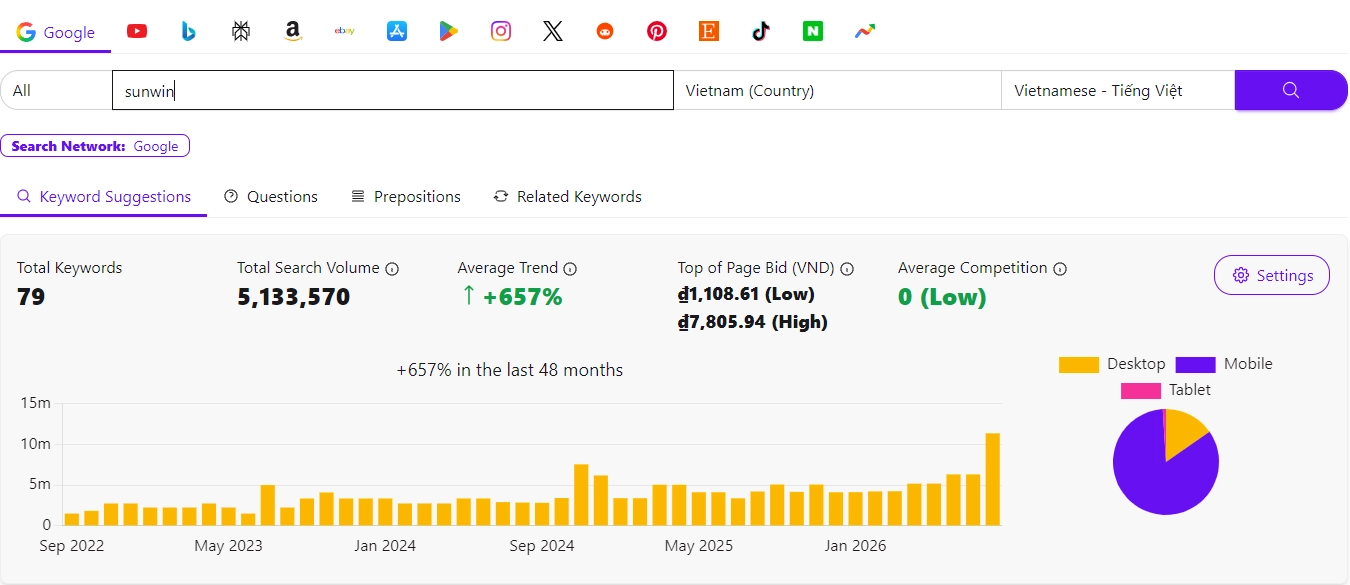Click the 15m y-axis label
This screenshot has height=585, width=1350.
(35, 403)
